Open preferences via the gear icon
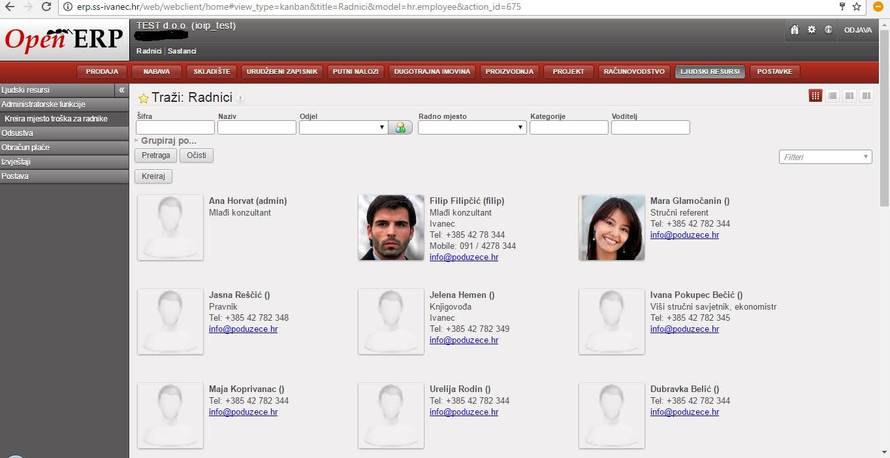The image size is (890, 458). click(811, 30)
